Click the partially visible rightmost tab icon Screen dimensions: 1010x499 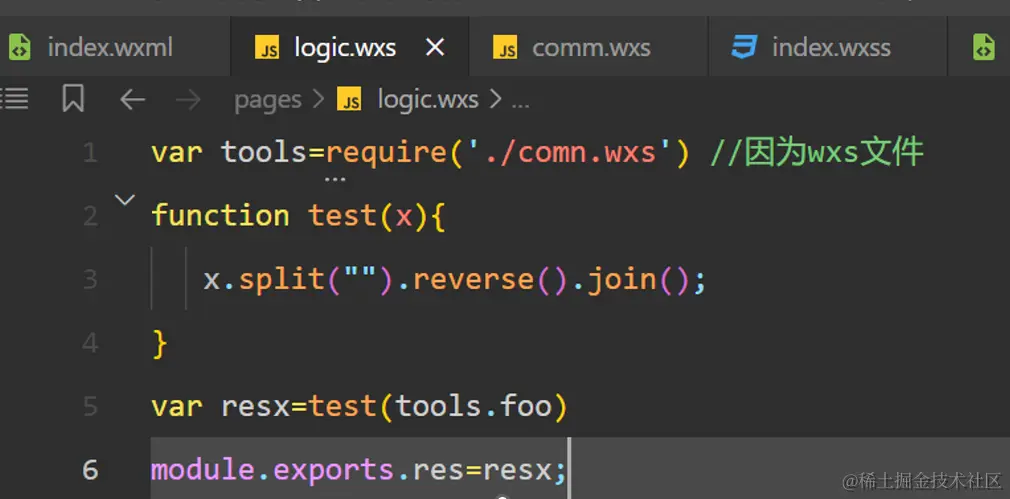(x=984, y=48)
